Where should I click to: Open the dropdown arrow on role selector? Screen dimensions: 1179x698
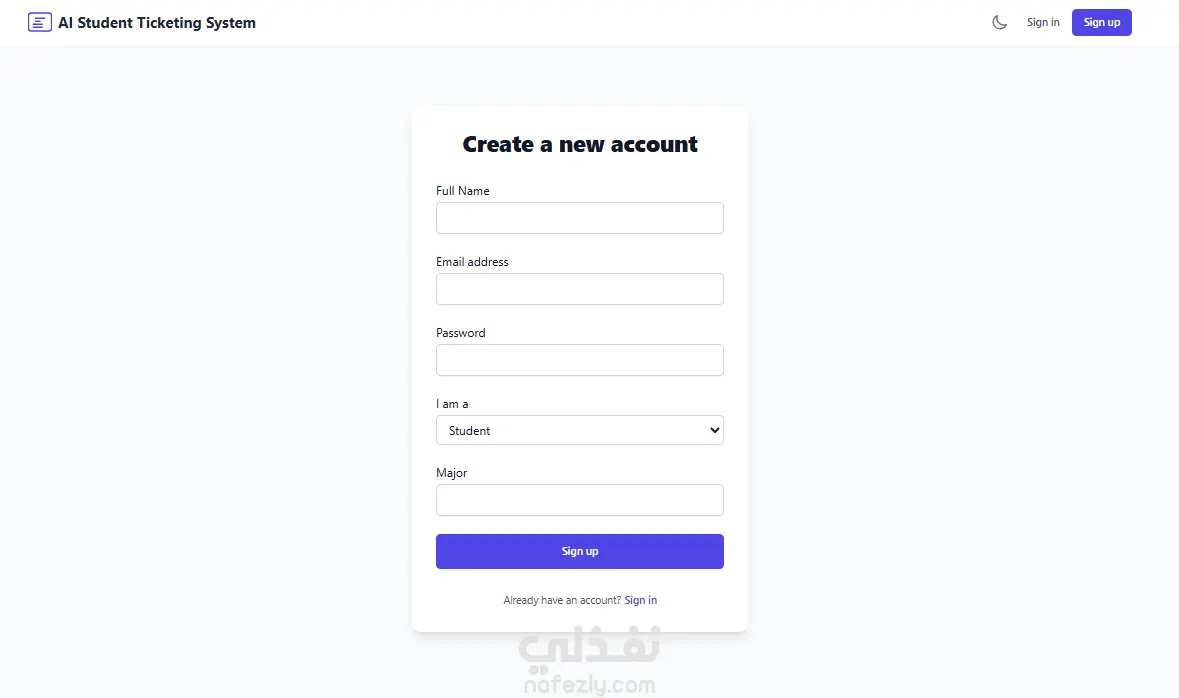[x=712, y=430]
